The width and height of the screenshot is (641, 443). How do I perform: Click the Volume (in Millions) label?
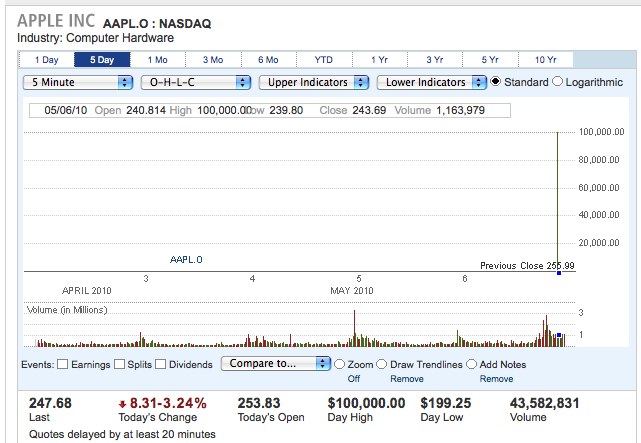pos(67,310)
